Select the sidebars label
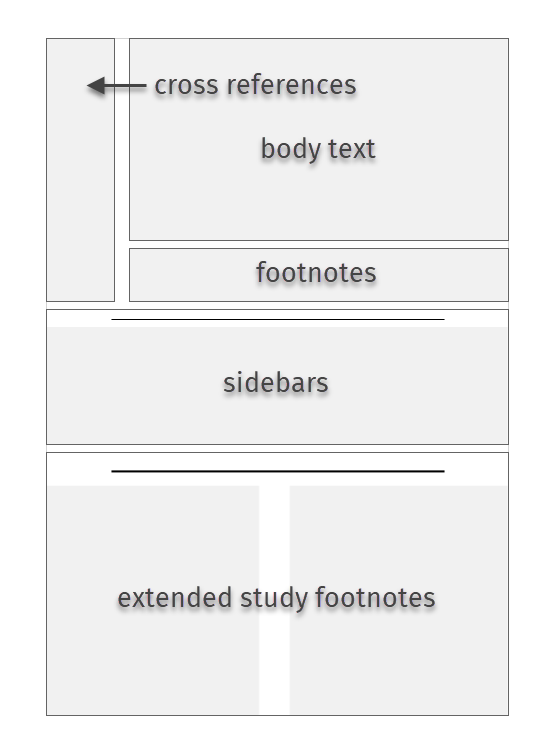Image resolution: width=540 pixels, height=739 pixels. tap(276, 382)
